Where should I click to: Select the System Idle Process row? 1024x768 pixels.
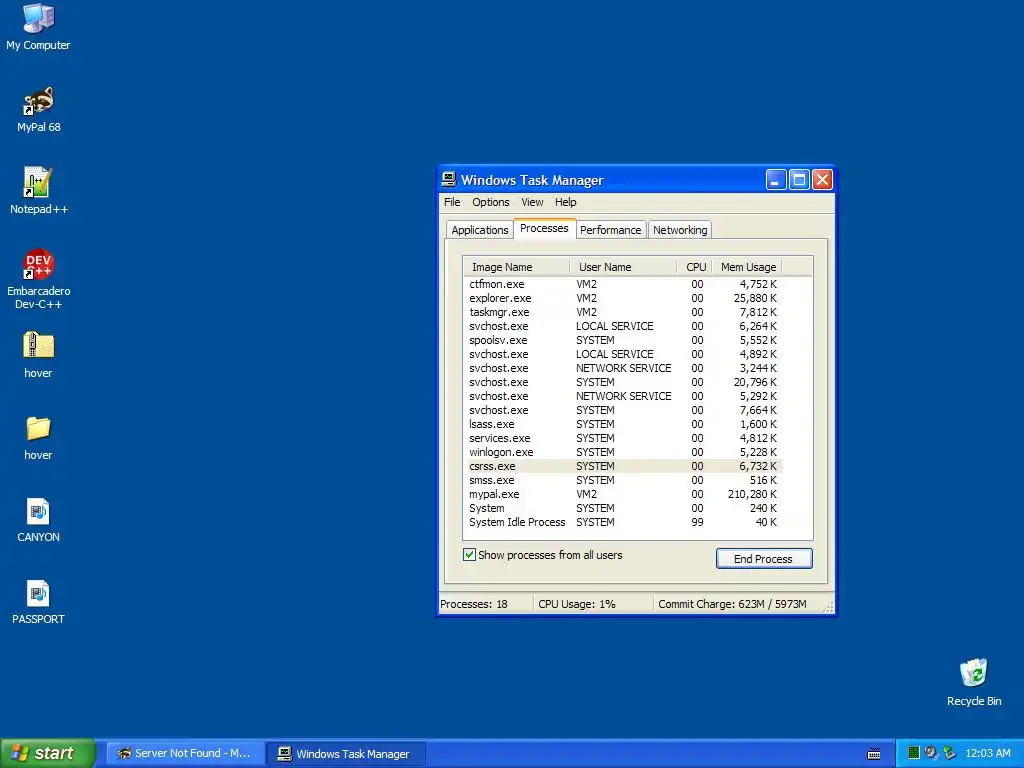pyautogui.click(x=624, y=522)
